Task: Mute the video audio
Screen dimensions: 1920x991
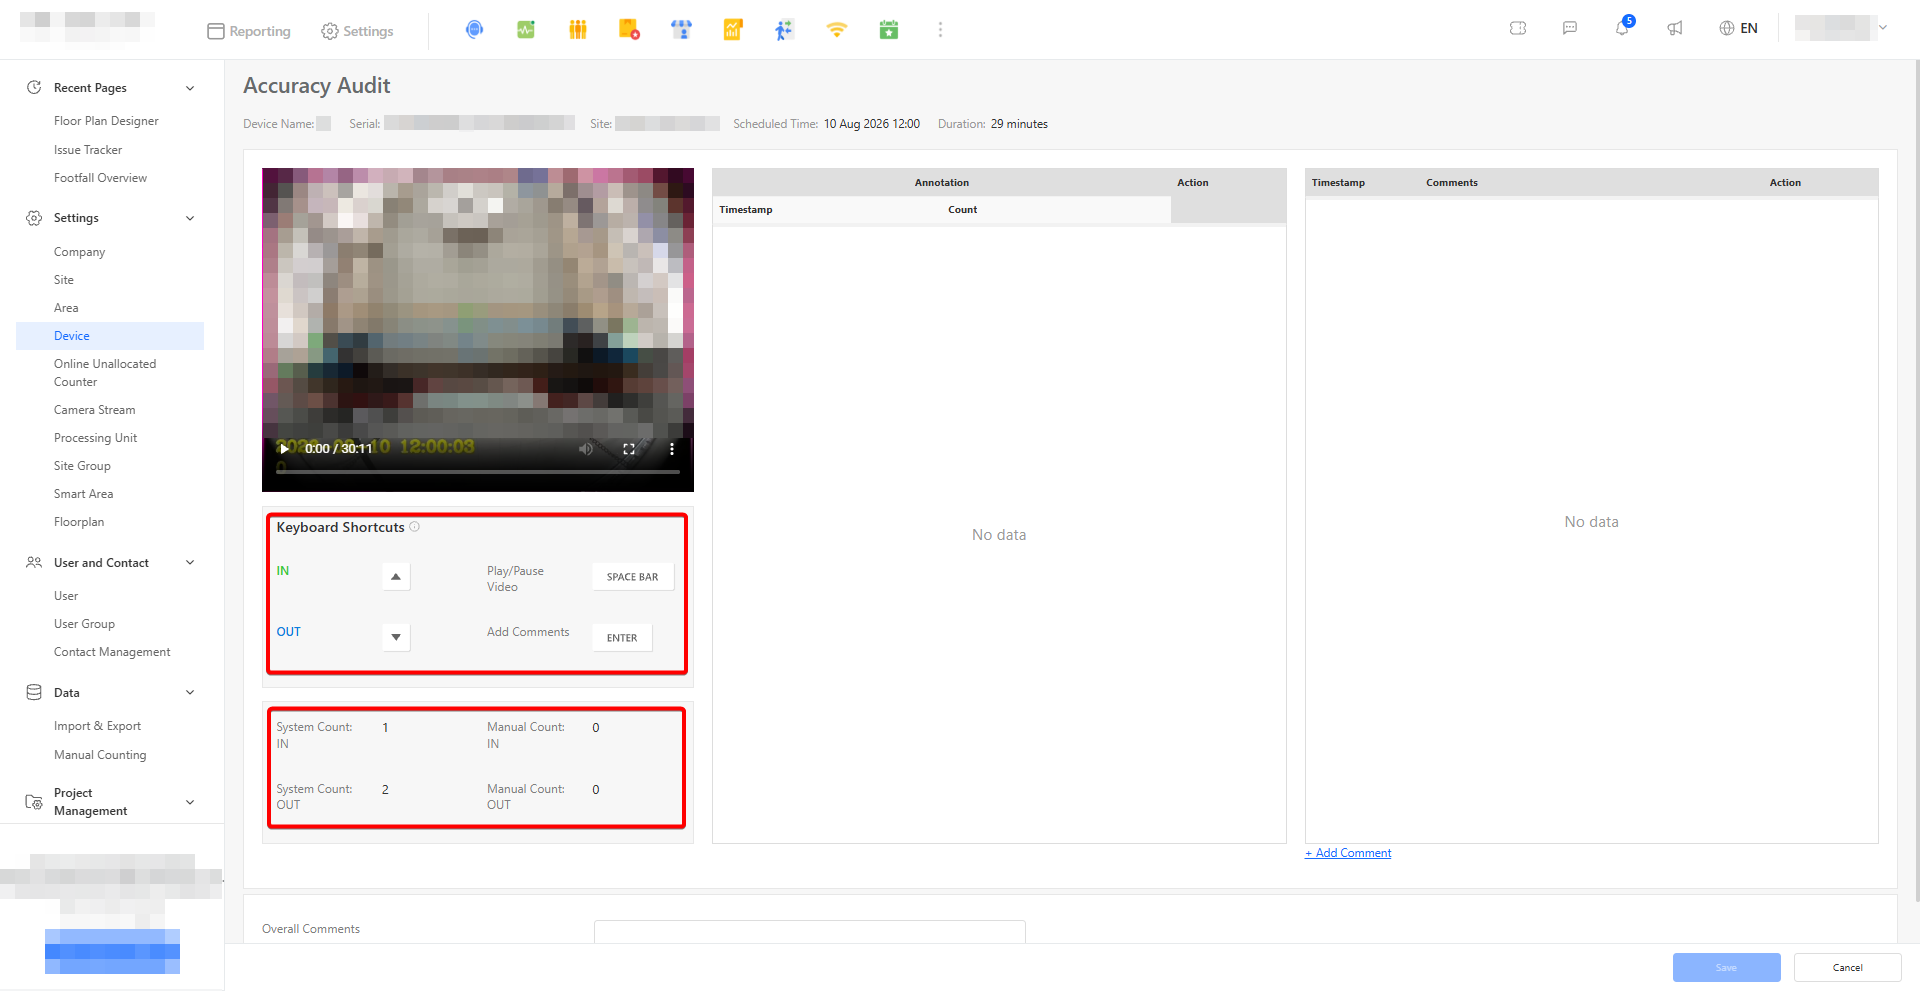Action: 586,449
